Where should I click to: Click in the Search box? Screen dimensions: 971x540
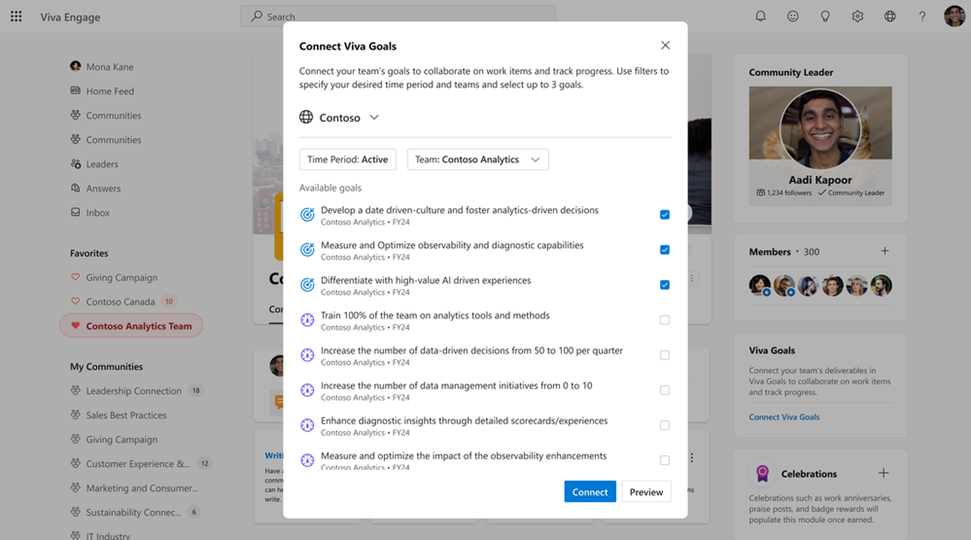pos(400,17)
